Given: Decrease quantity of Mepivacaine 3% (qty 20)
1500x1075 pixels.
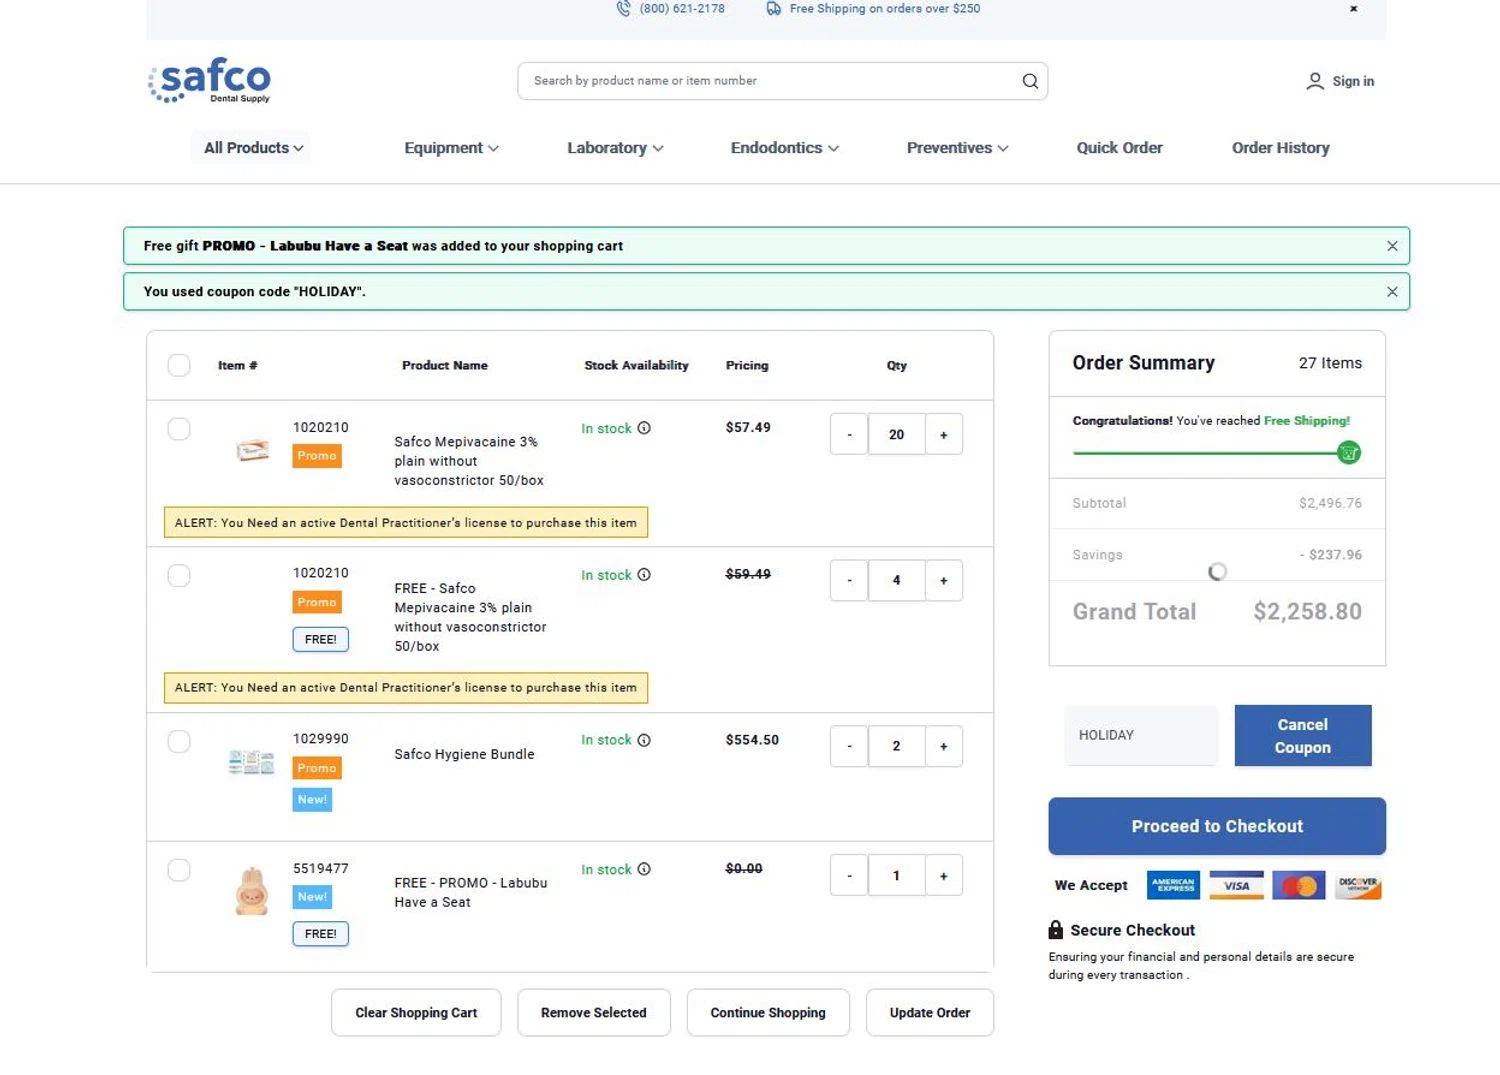Looking at the screenshot, I should coord(849,434).
